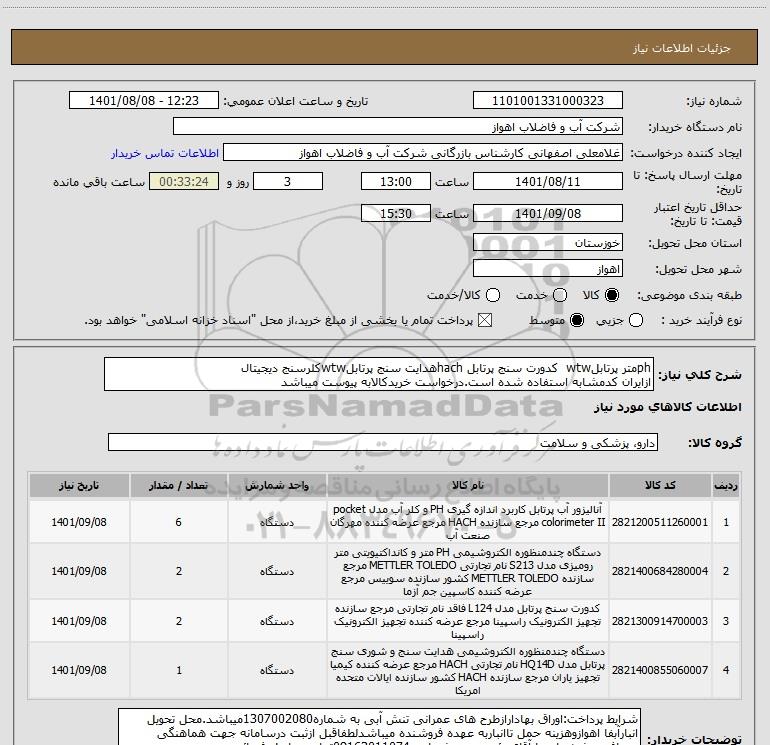Image resolution: width=770 pixels, height=745 pixels.
Task: Click the تعداد / مقدار column header
Action: (x=179, y=485)
